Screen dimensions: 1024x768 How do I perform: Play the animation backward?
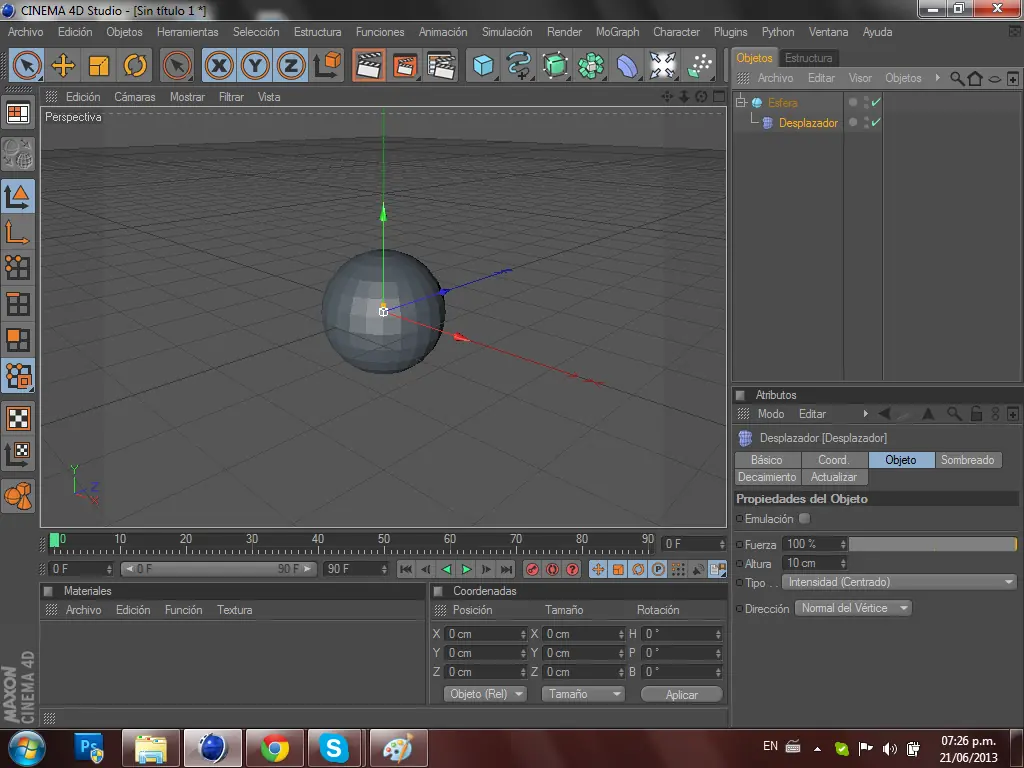446,569
